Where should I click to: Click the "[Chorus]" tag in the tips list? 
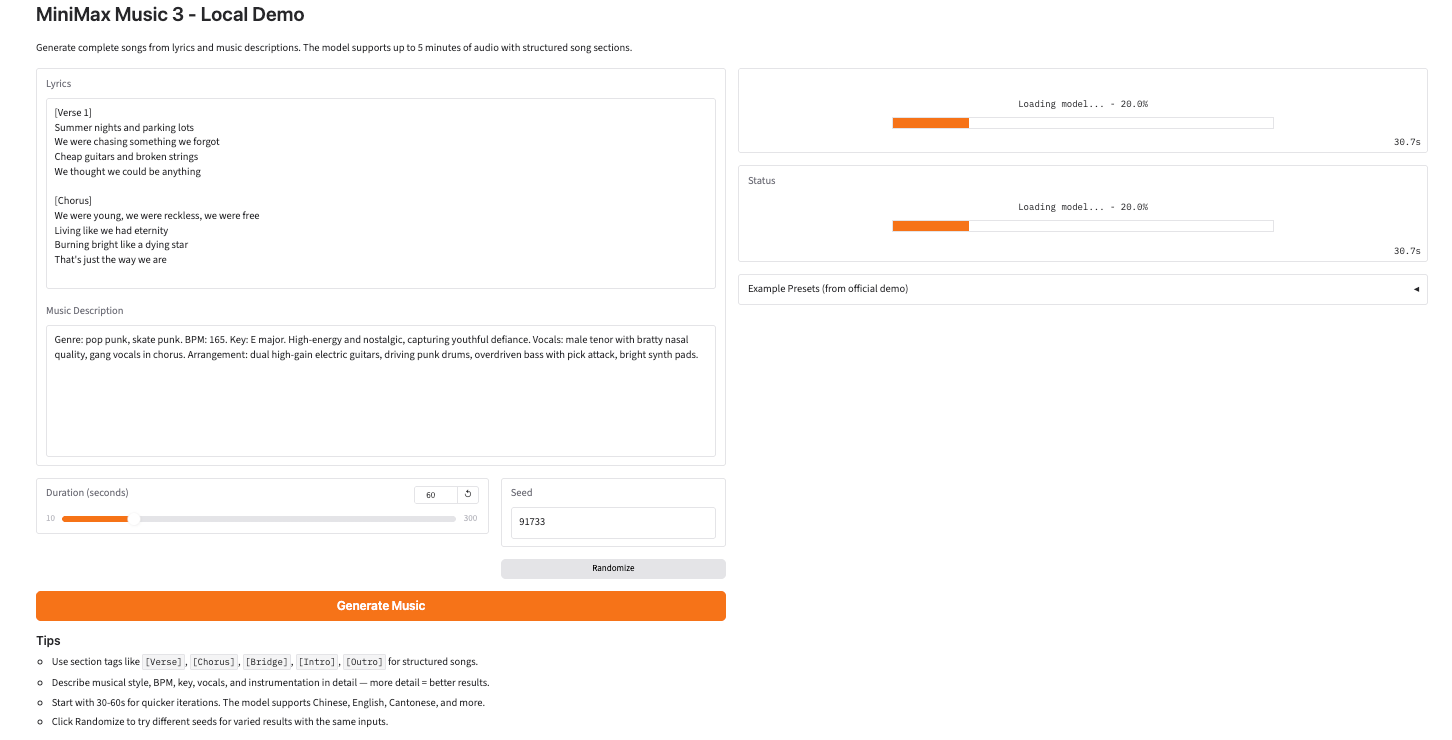214,662
